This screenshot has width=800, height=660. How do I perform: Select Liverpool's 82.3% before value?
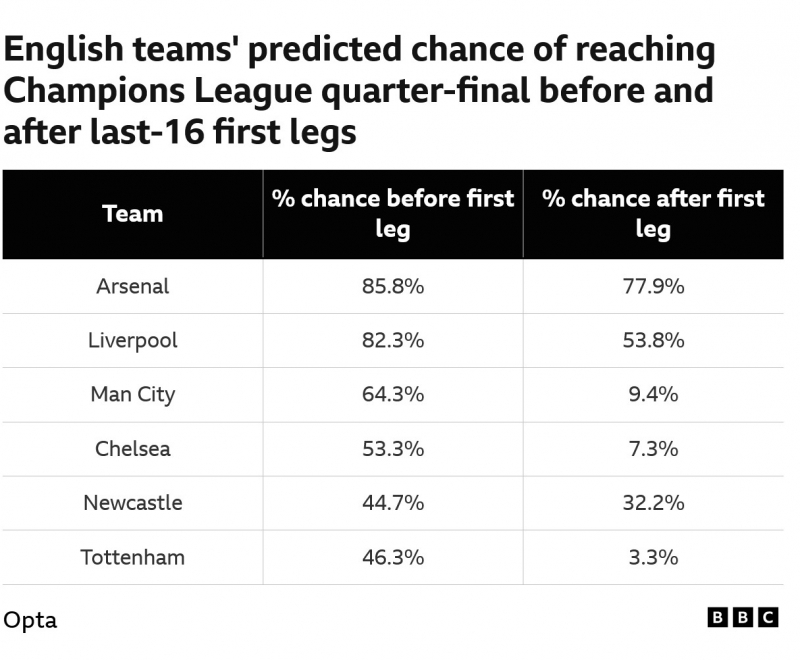pyautogui.click(x=393, y=340)
